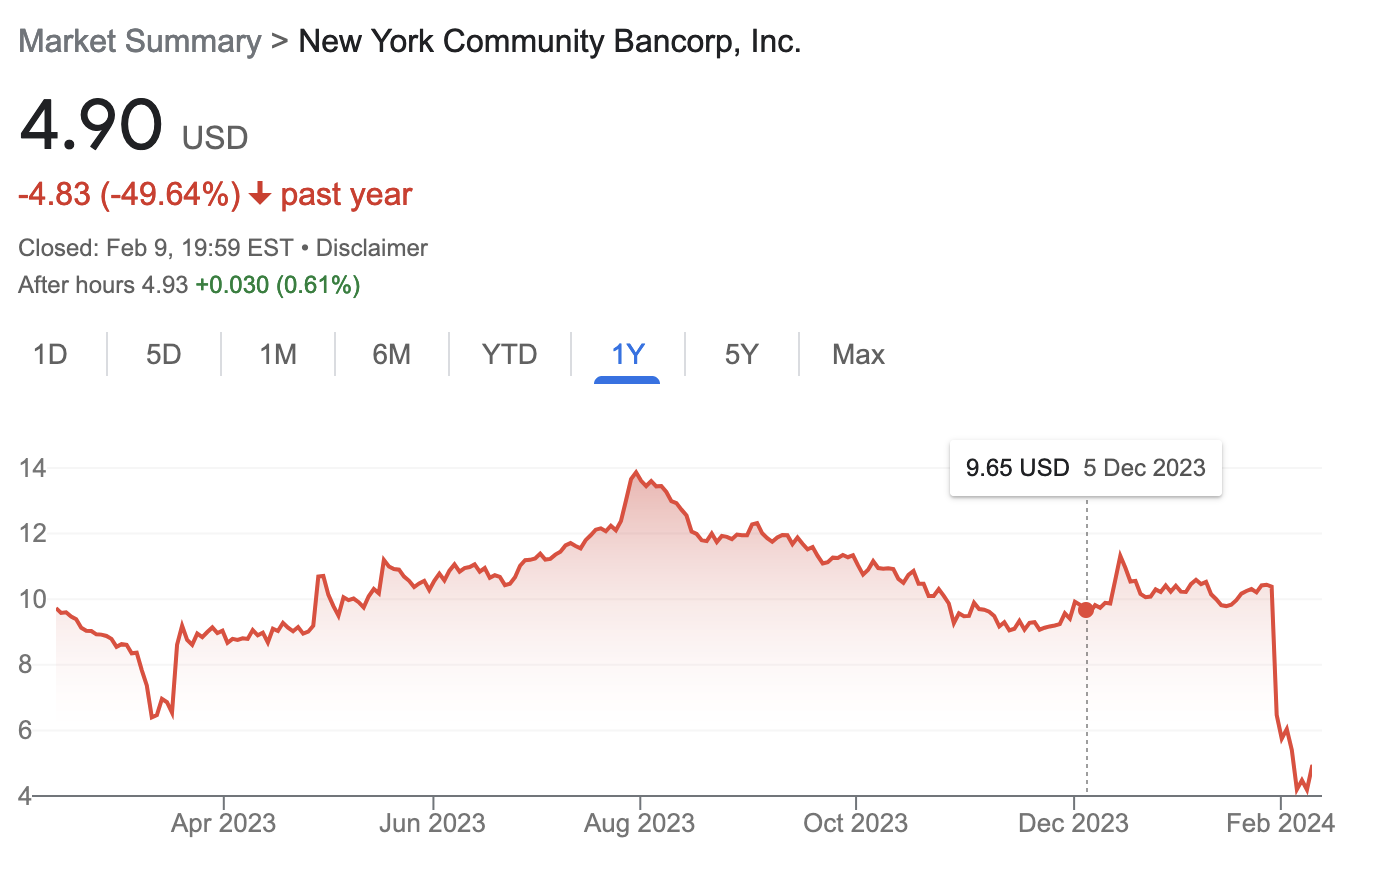Viewport: 1392px width, 870px height.
Task: Choose the 6M chart range
Action: [392, 355]
